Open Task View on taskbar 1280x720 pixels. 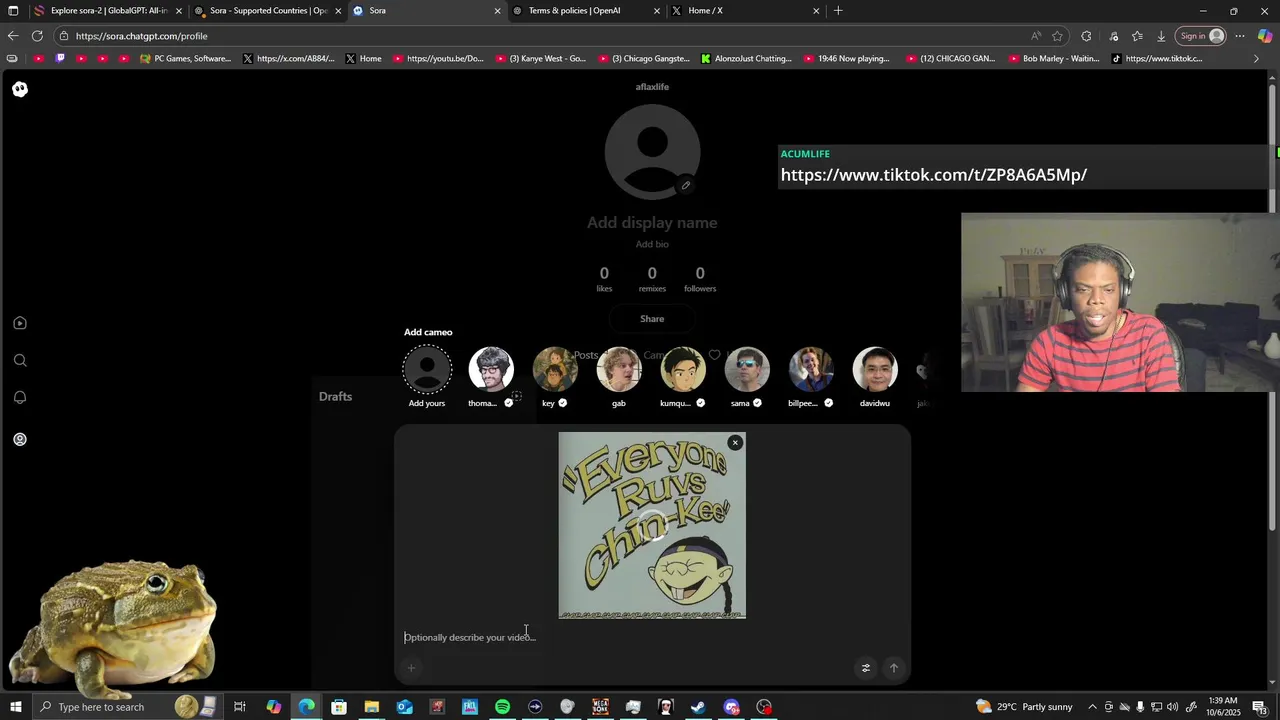click(x=240, y=707)
